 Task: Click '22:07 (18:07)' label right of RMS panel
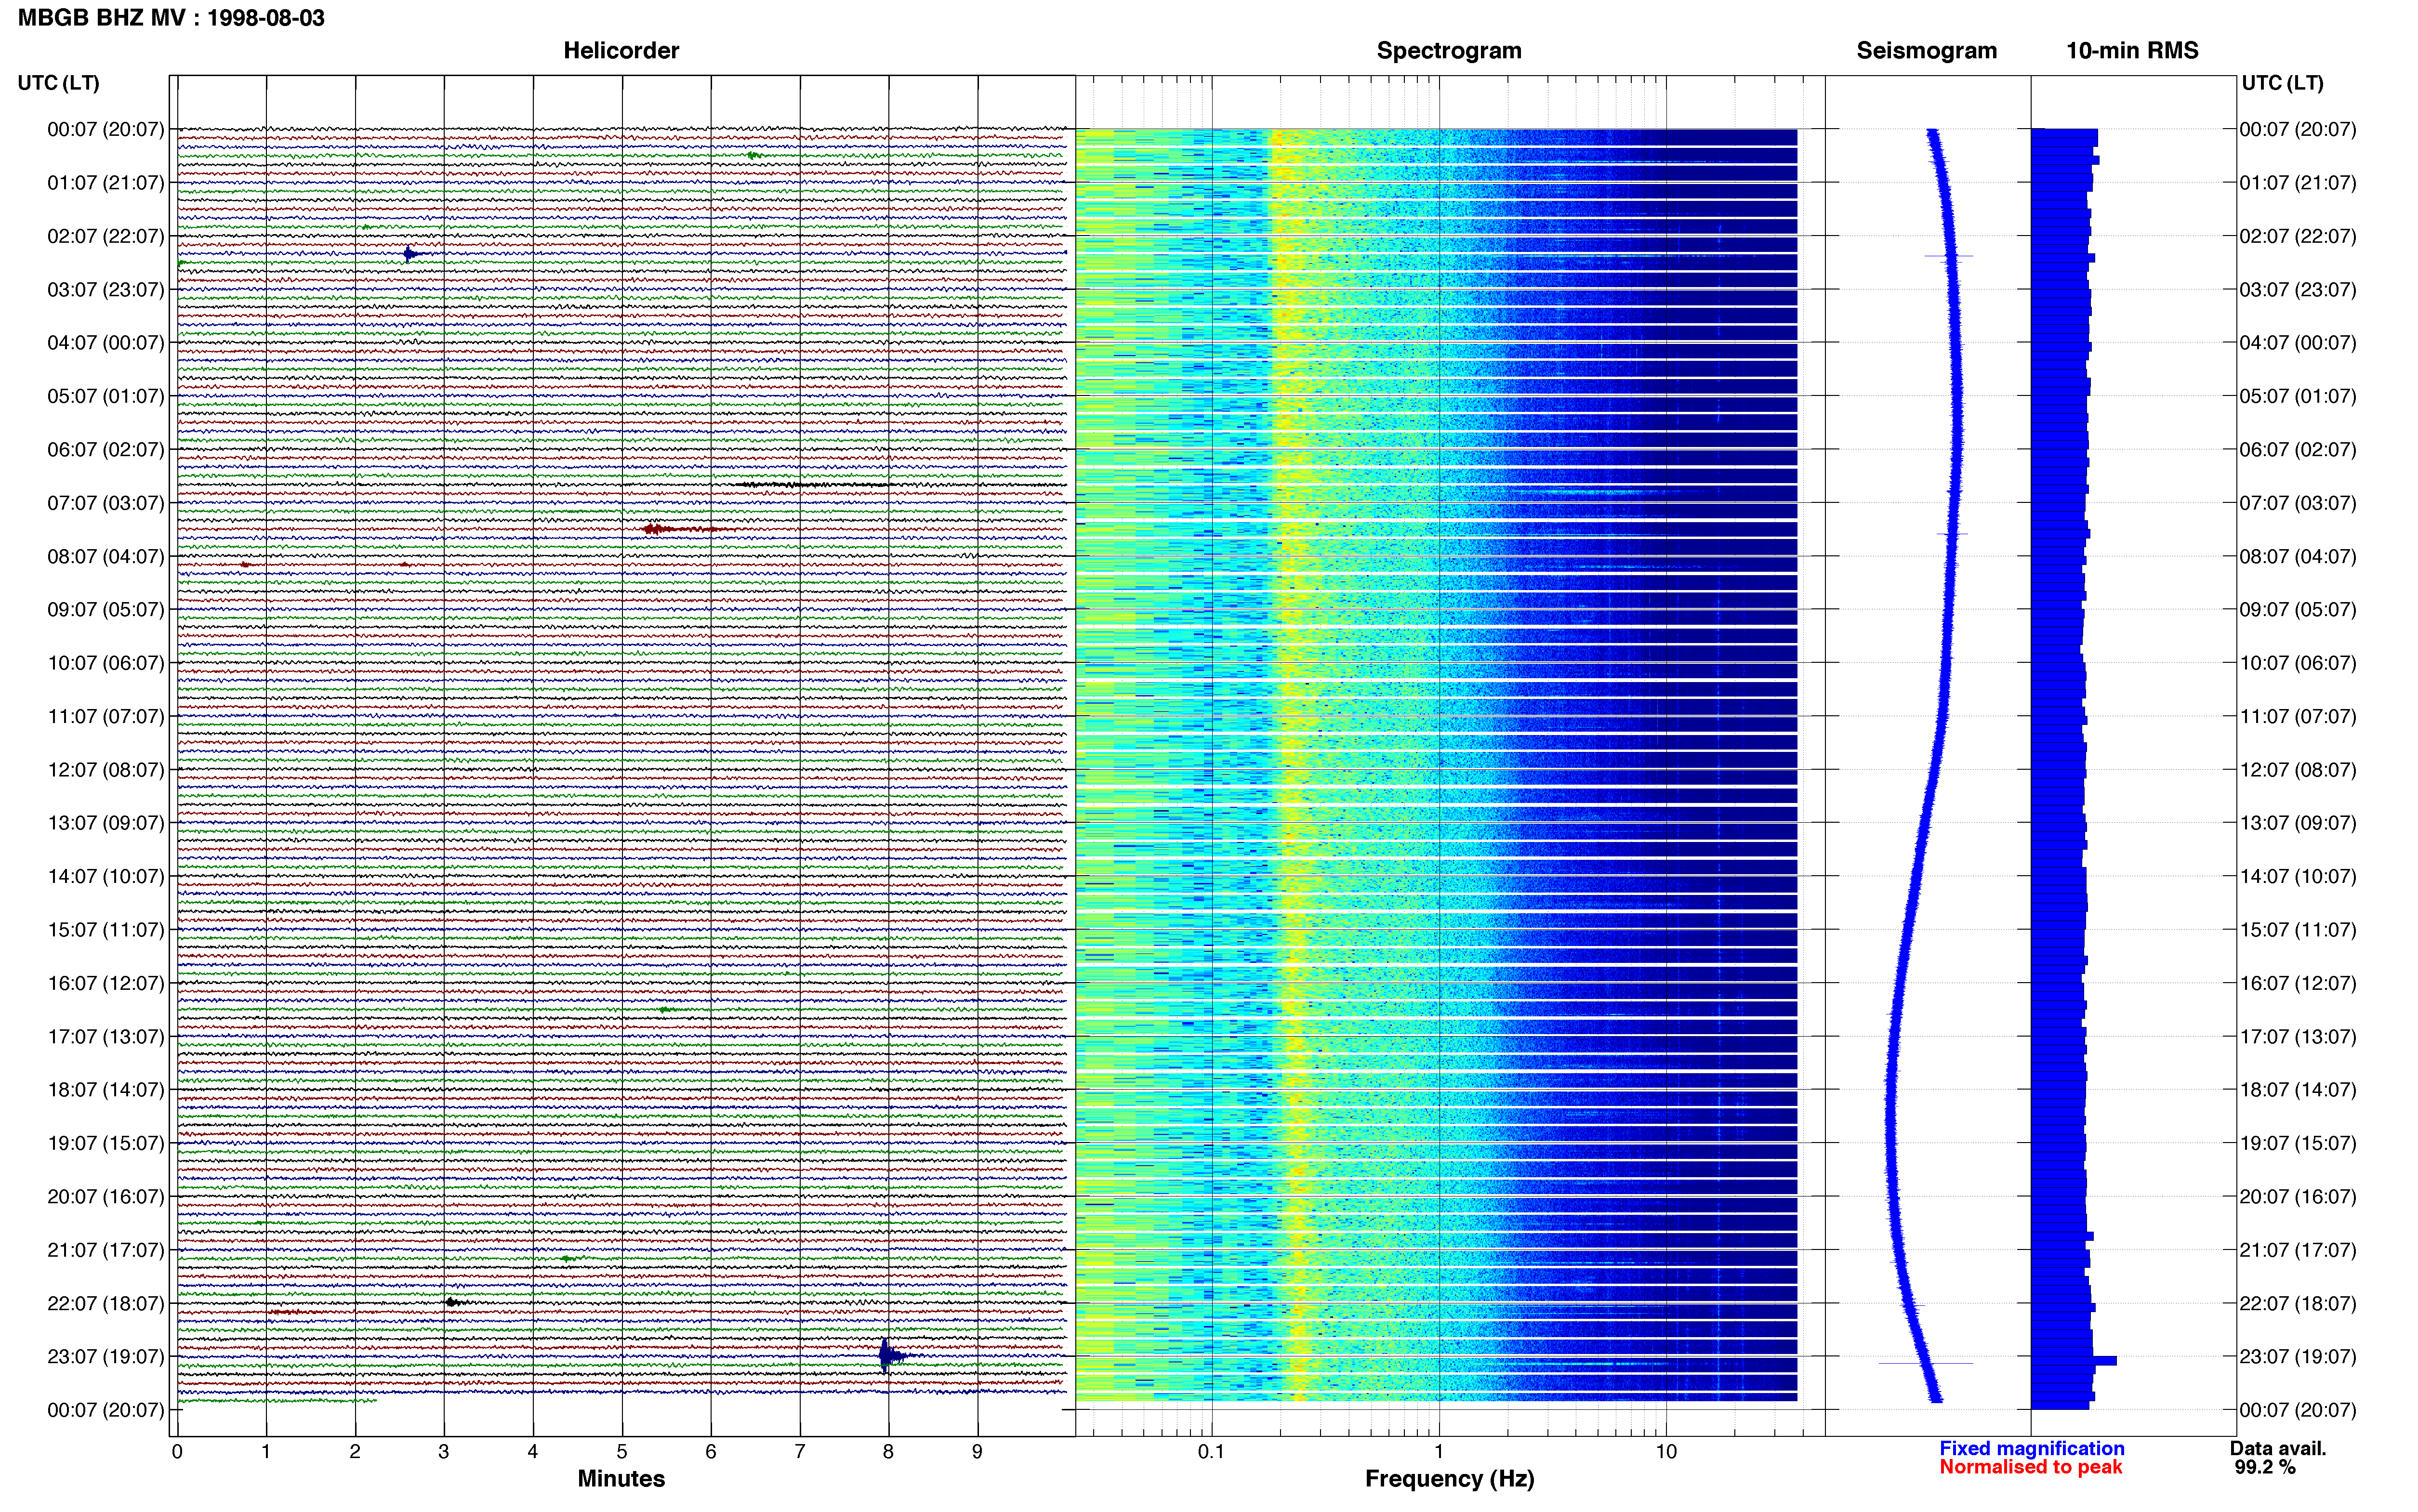coord(2298,1304)
